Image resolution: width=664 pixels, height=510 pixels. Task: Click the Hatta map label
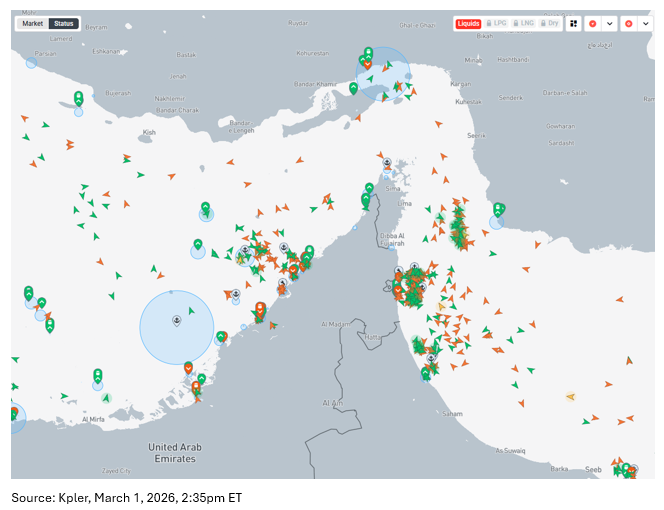coord(373,337)
